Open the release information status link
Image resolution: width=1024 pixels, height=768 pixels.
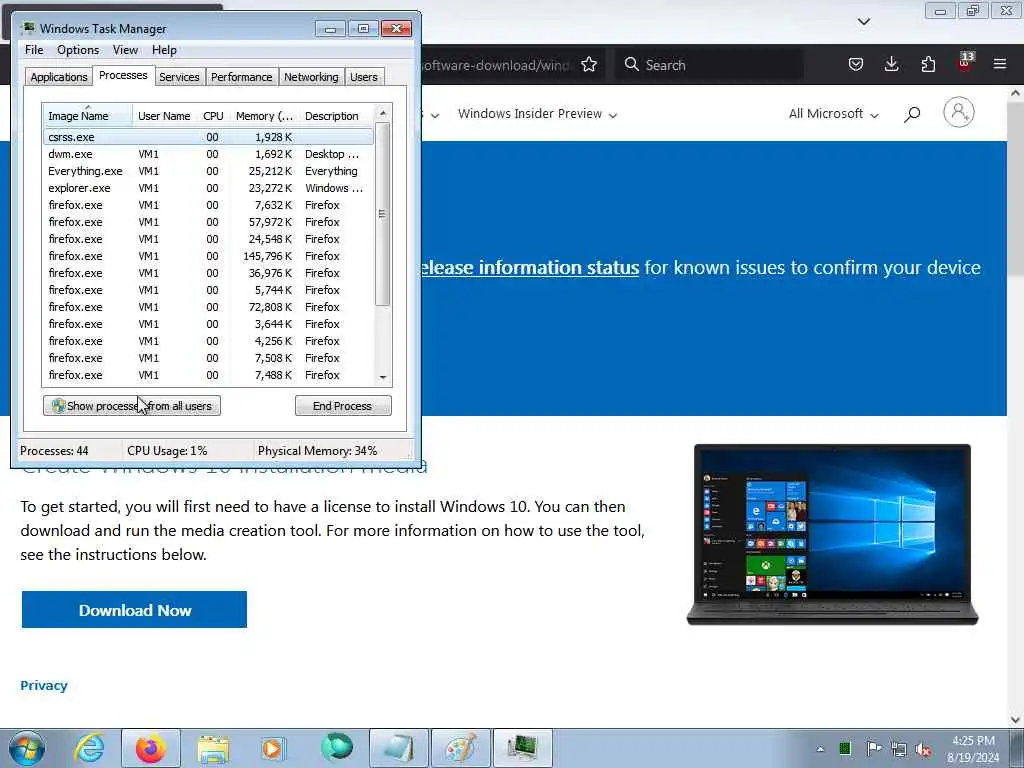(530, 267)
